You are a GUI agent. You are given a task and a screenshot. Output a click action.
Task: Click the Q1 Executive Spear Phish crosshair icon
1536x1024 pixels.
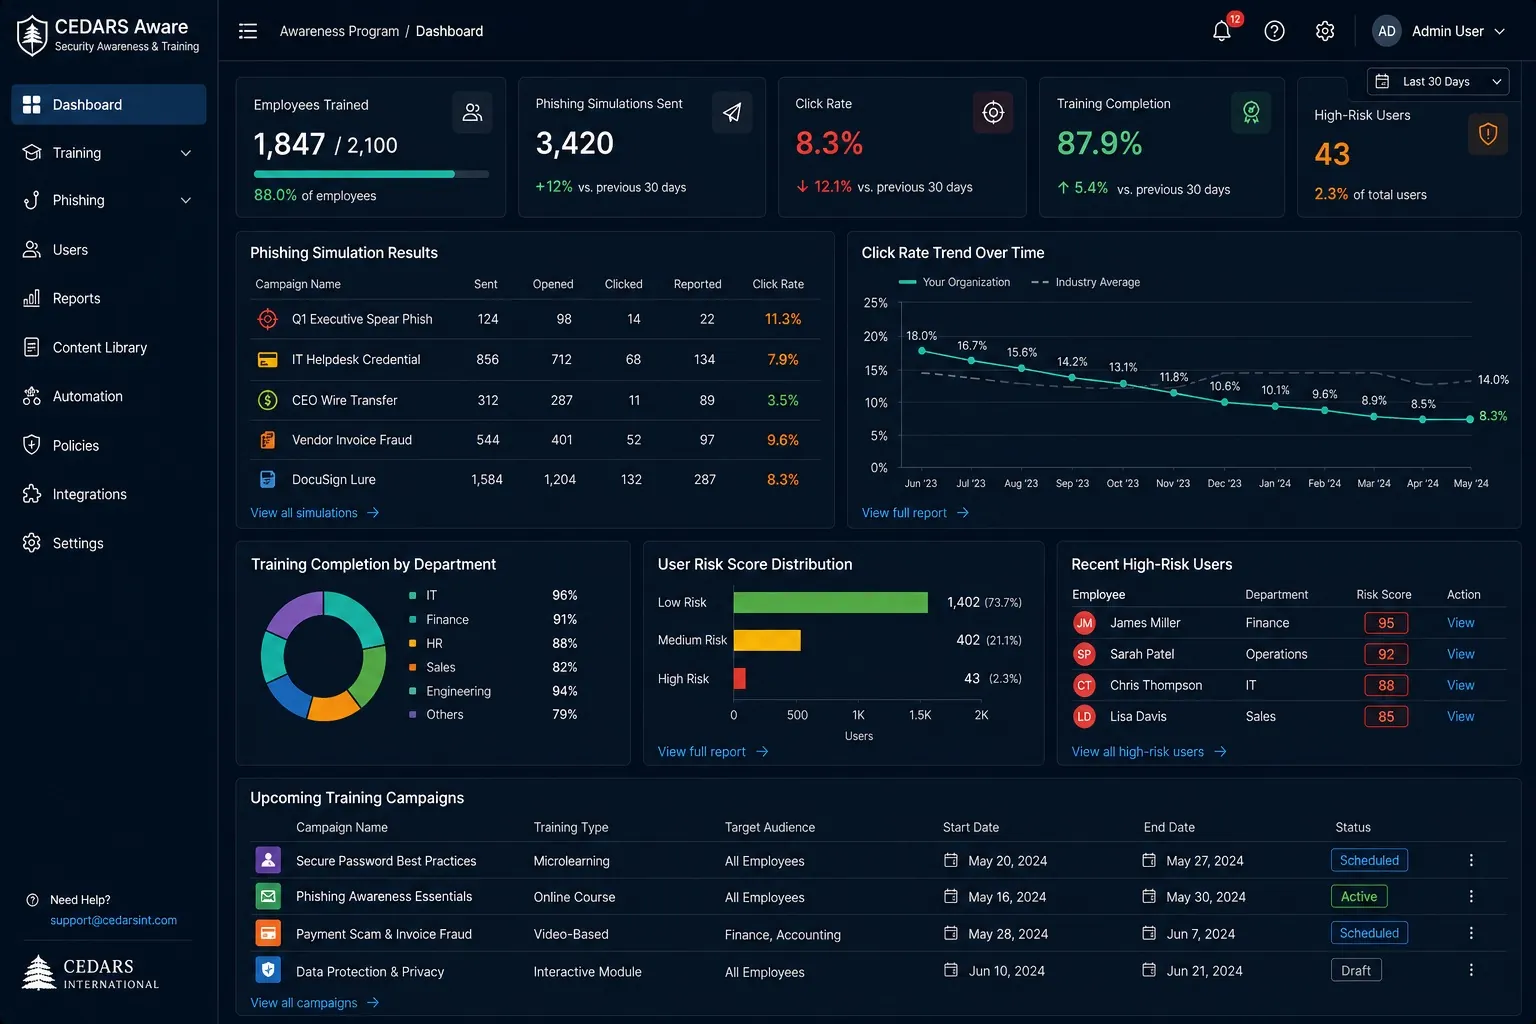pos(267,319)
